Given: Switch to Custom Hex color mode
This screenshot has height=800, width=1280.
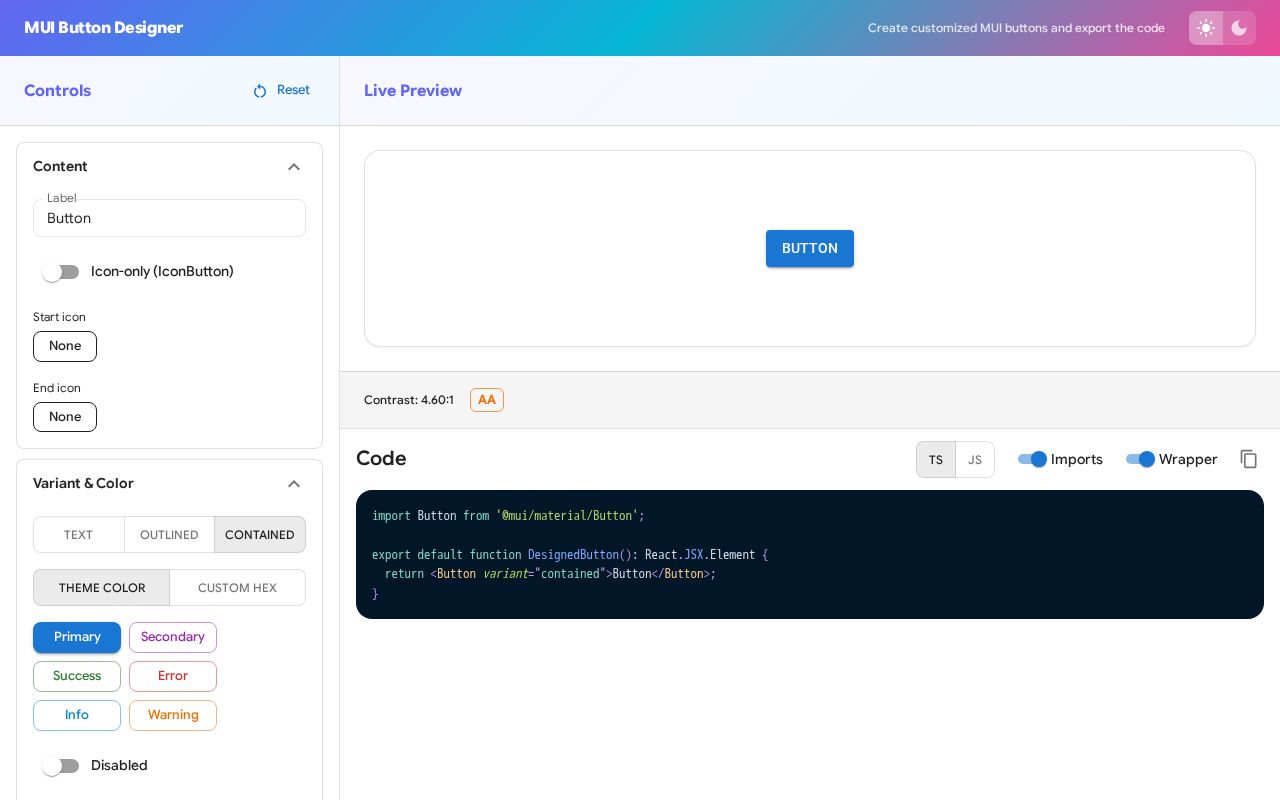Looking at the screenshot, I should tap(237, 588).
